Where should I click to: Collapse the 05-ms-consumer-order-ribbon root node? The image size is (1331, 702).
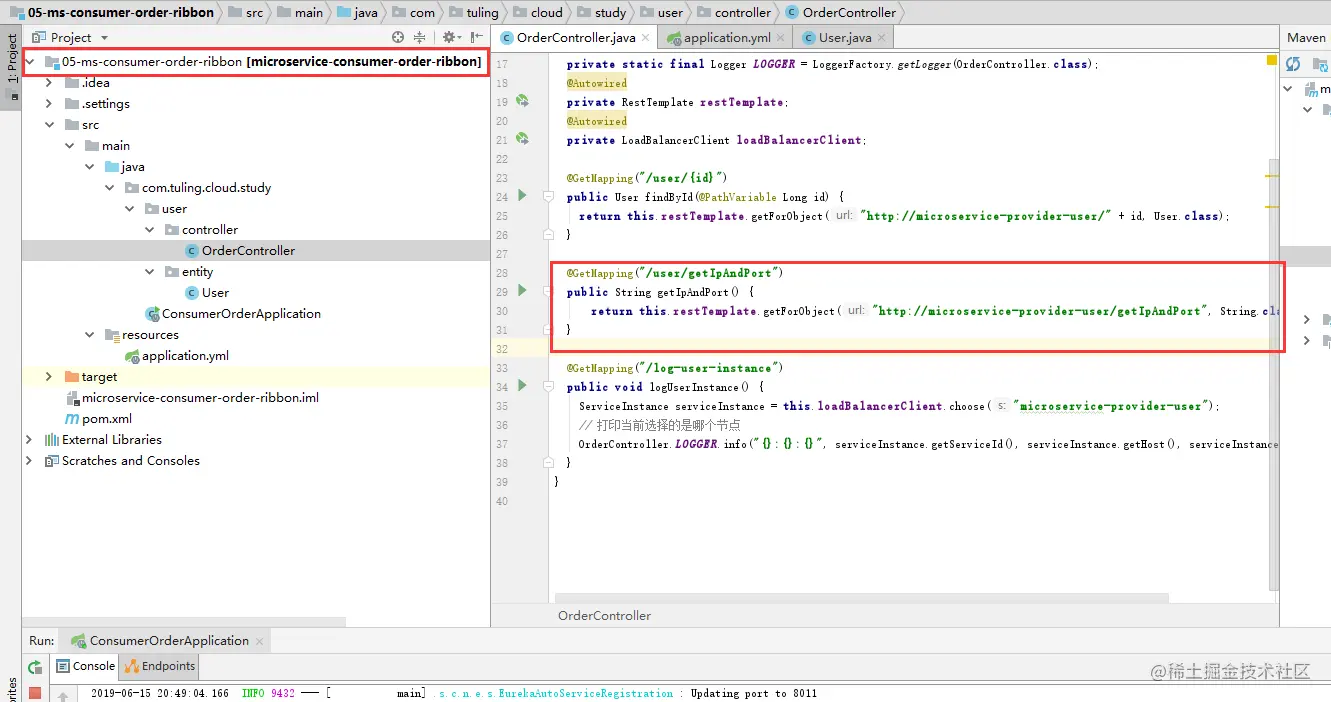coord(30,62)
